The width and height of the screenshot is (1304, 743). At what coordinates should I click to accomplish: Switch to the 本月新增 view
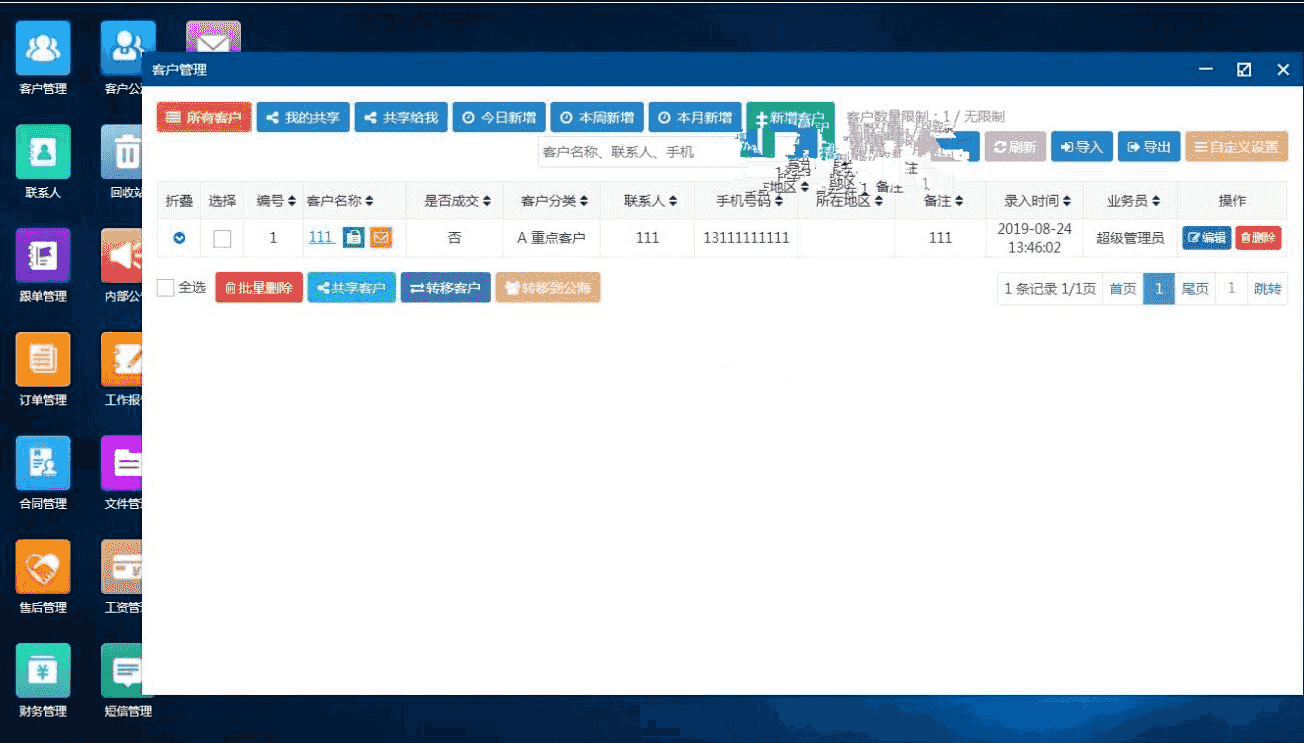pos(695,117)
